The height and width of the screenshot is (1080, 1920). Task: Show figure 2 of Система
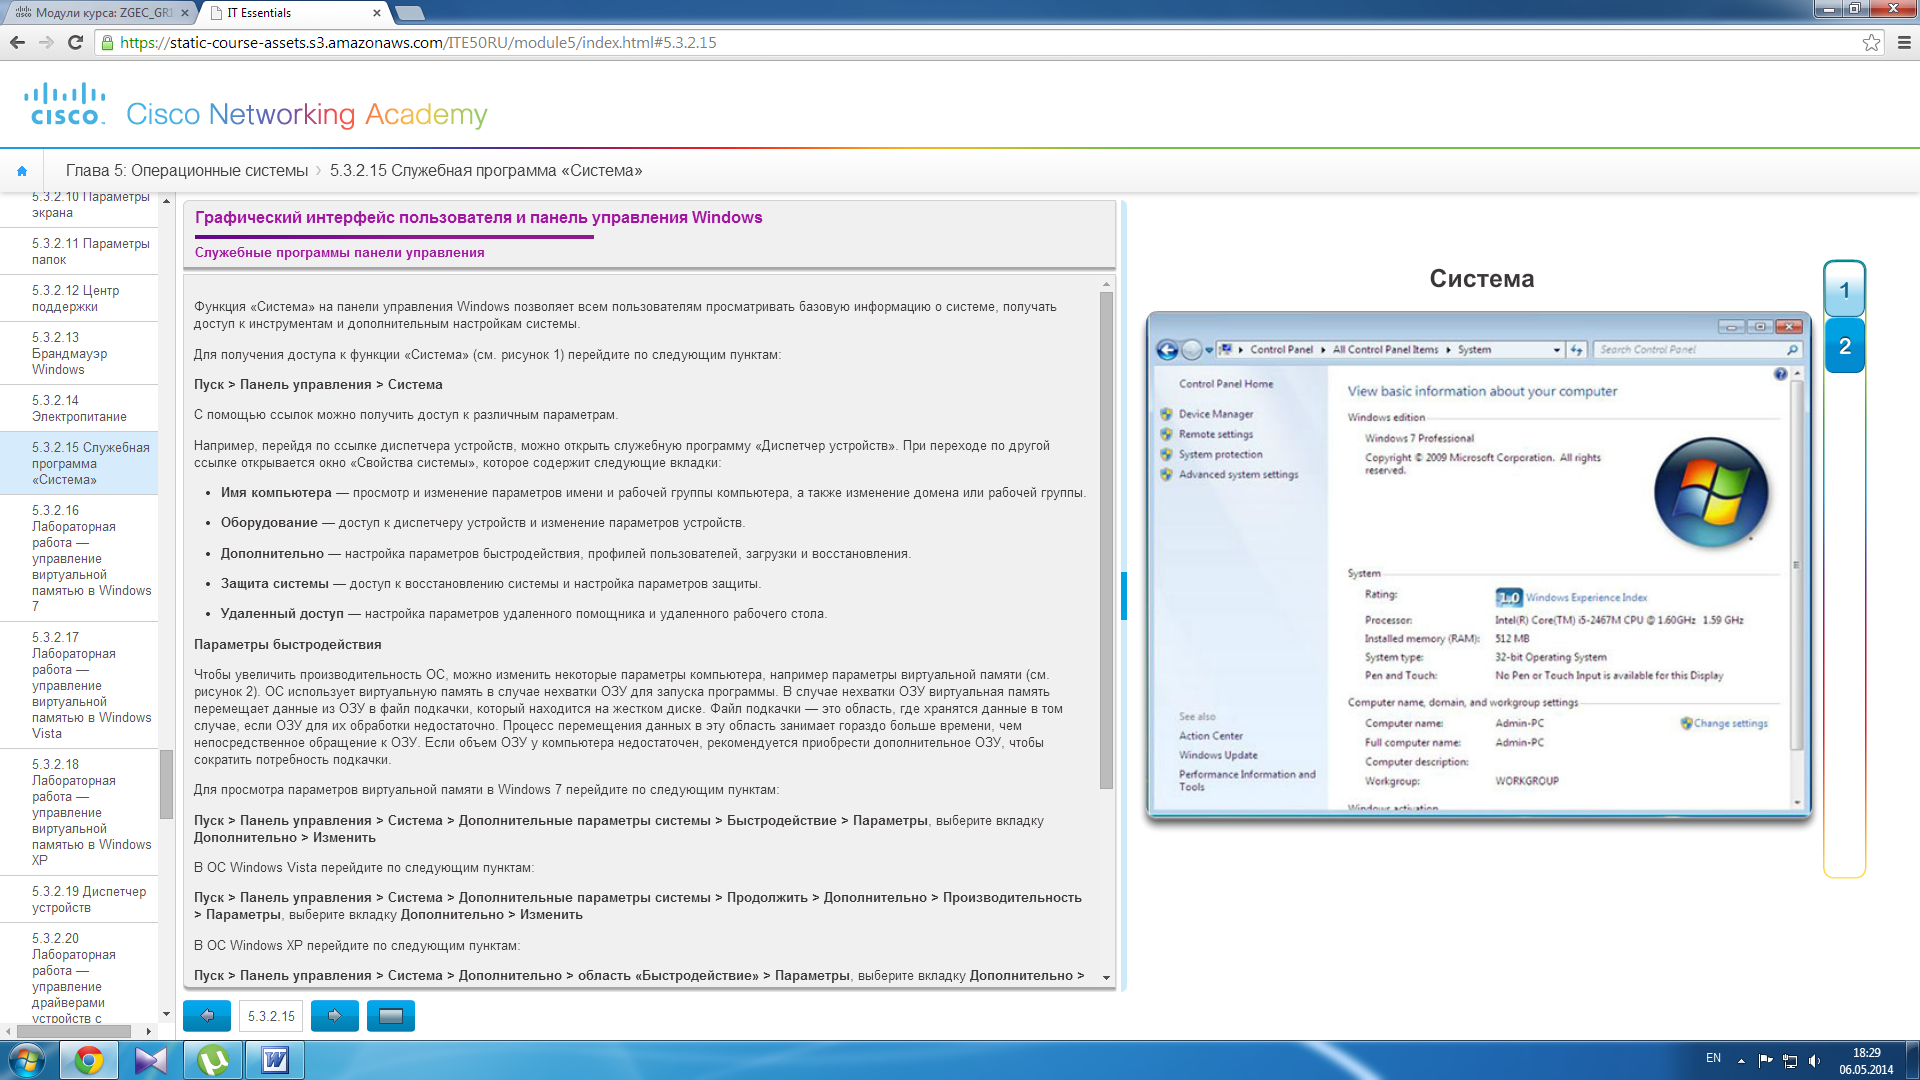(1844, 346)
